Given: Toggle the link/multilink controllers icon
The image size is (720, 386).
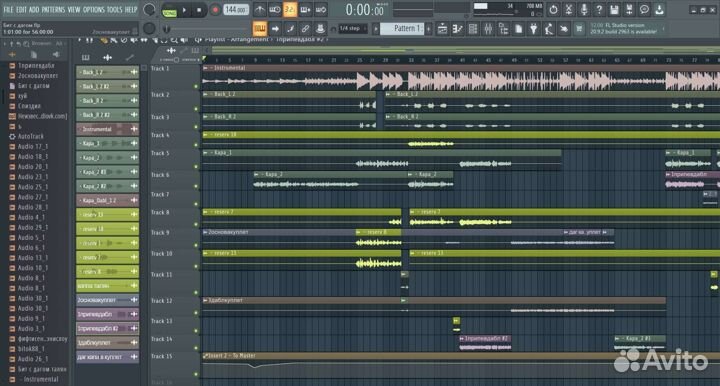Looking at the screenshot, I should (x=305, y=29).
